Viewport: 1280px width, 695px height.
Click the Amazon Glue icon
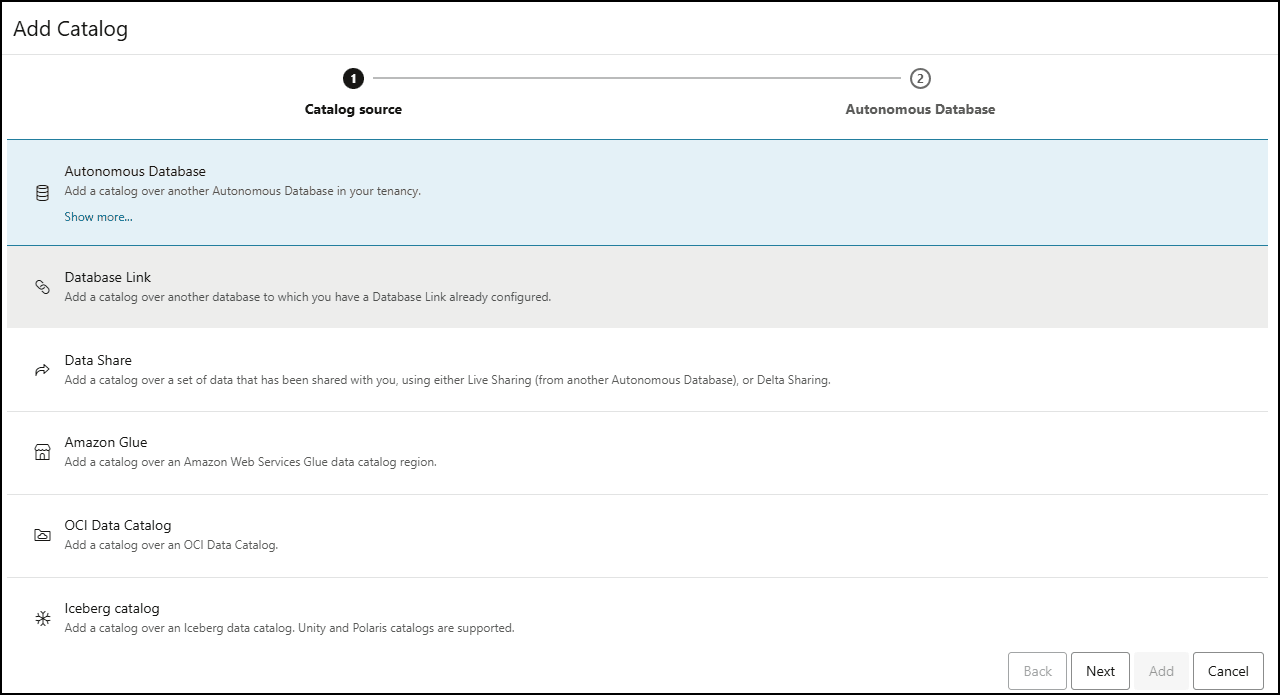[41, 451]
